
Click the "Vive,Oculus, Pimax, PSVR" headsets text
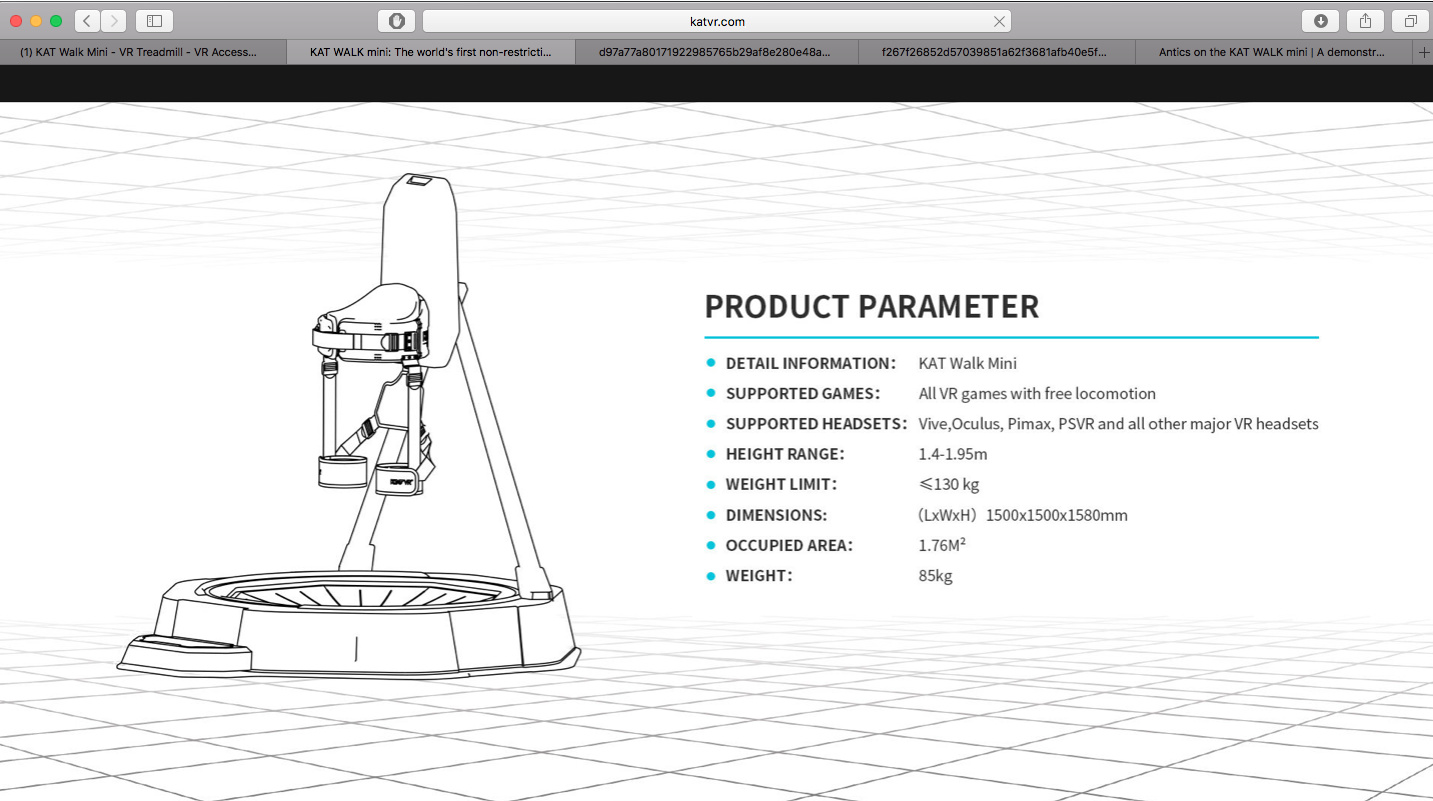pyautogui.click(x=1119, y=424)
